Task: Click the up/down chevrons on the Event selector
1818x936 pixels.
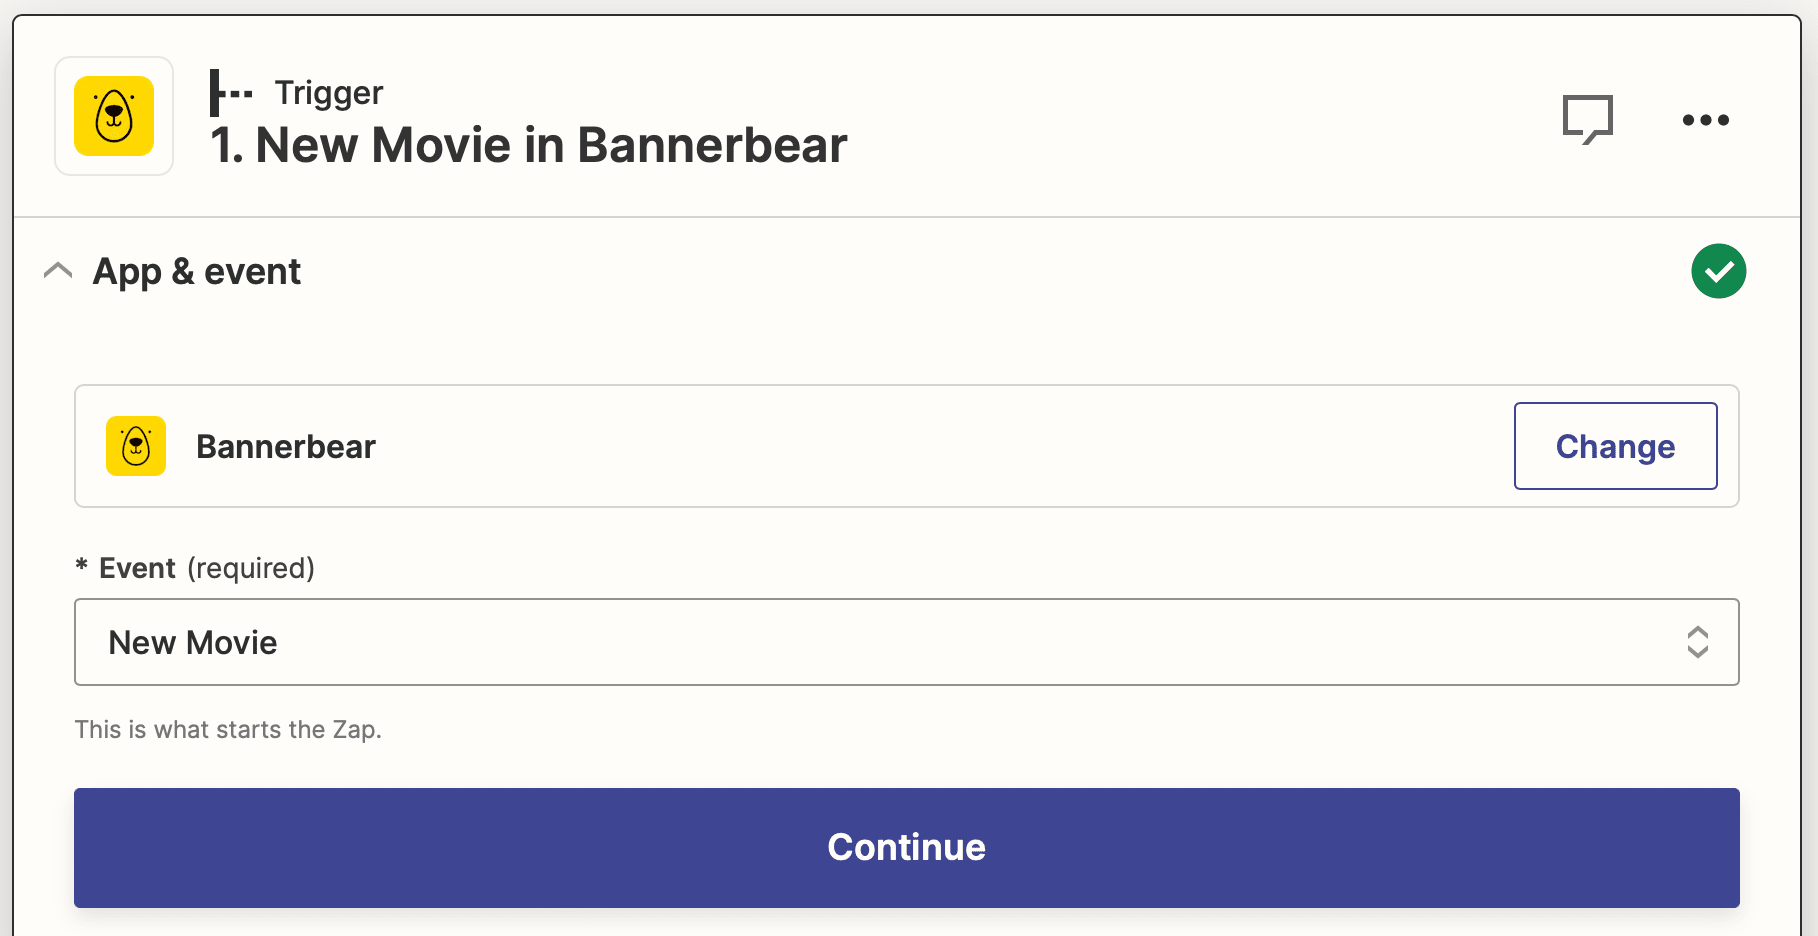Action: tap(1697, 642)
